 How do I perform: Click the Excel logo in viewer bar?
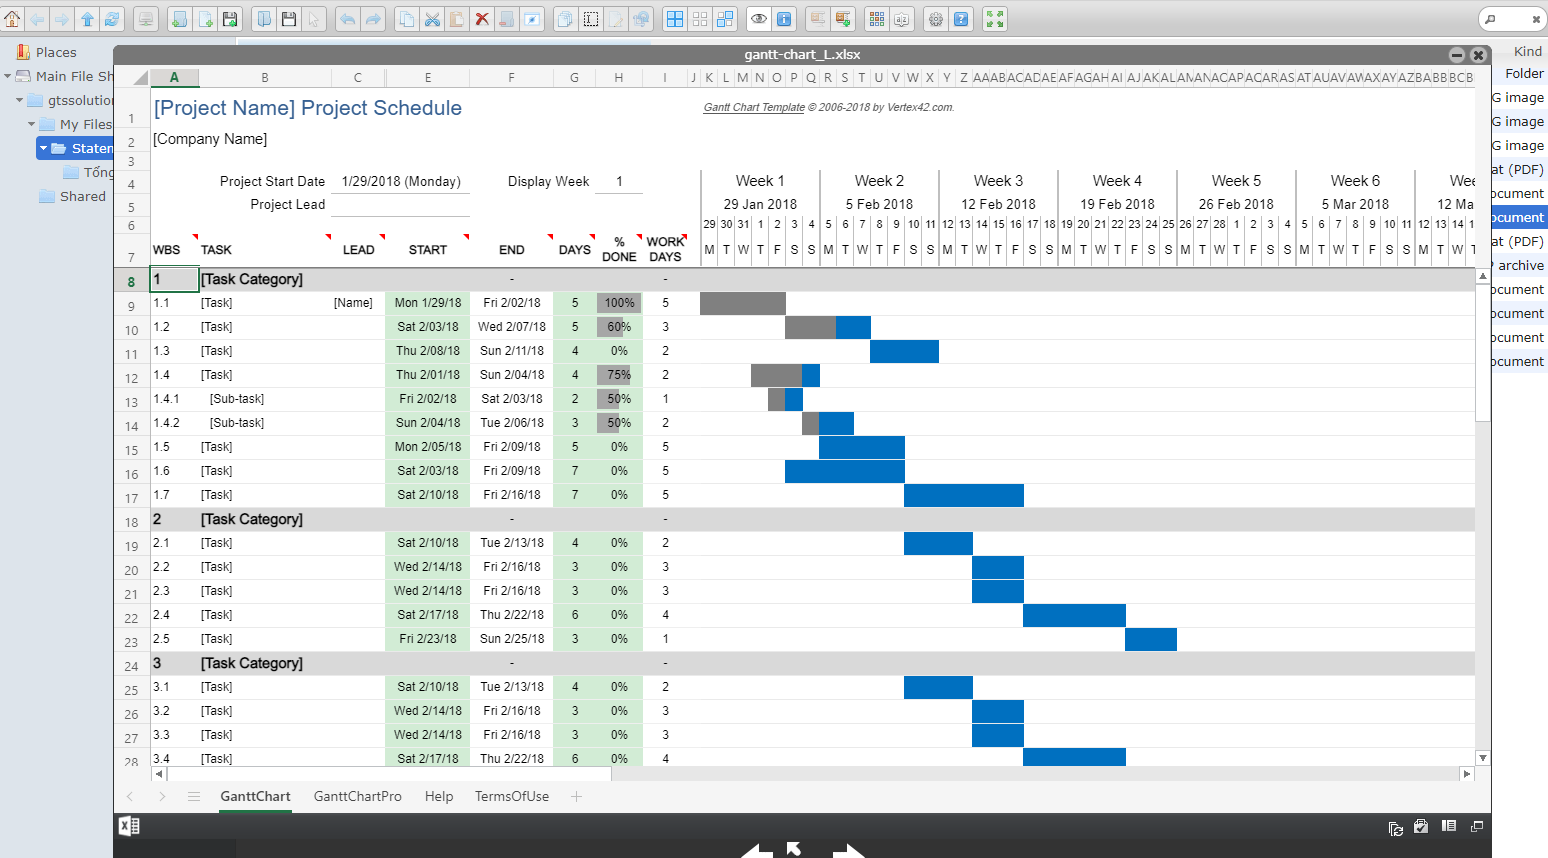pyautogui.click(x=129, y=826)
